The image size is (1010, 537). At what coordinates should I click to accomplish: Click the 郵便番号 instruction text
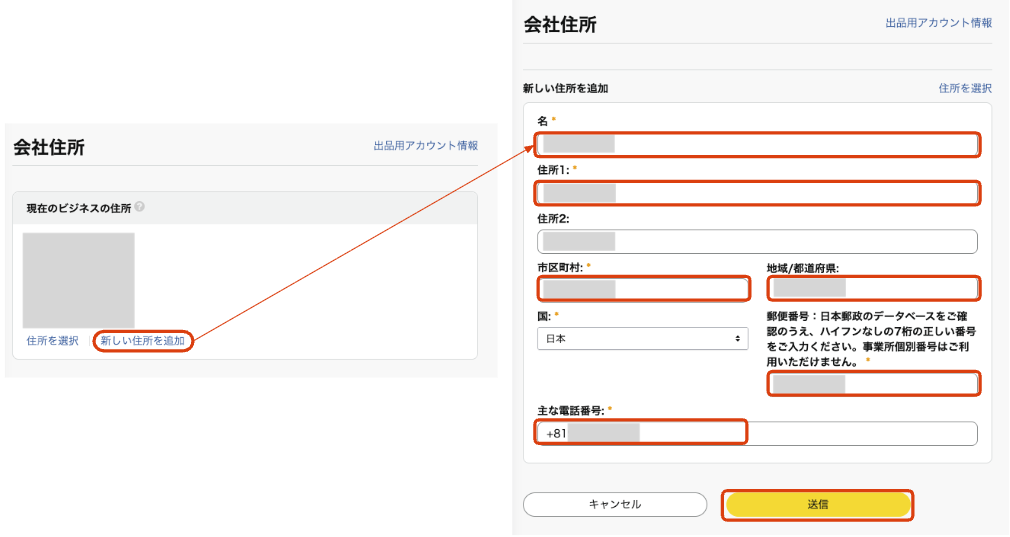coord(872,339)
